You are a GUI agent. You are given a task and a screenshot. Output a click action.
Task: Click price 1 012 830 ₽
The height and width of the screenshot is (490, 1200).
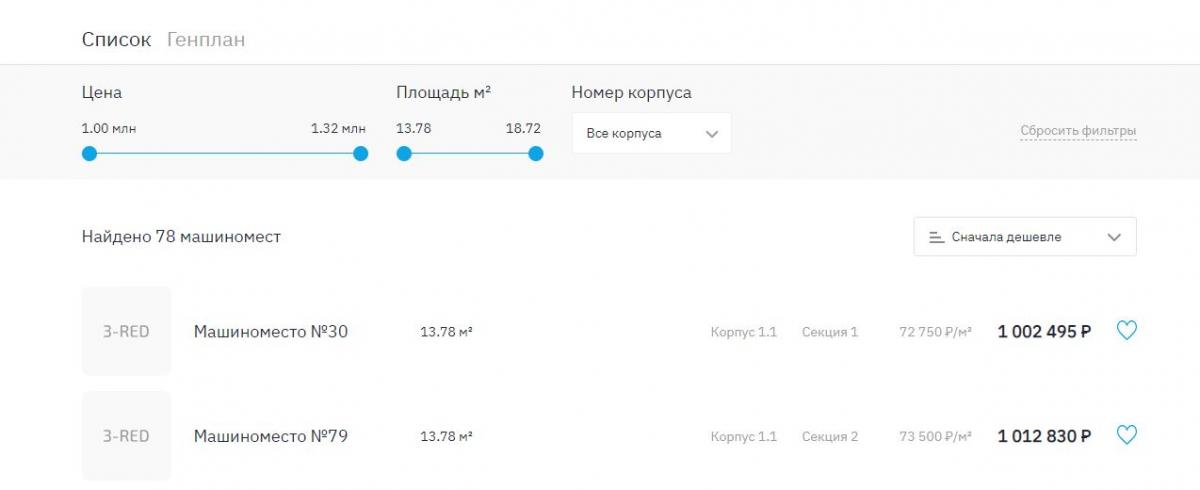(1044, 436)
